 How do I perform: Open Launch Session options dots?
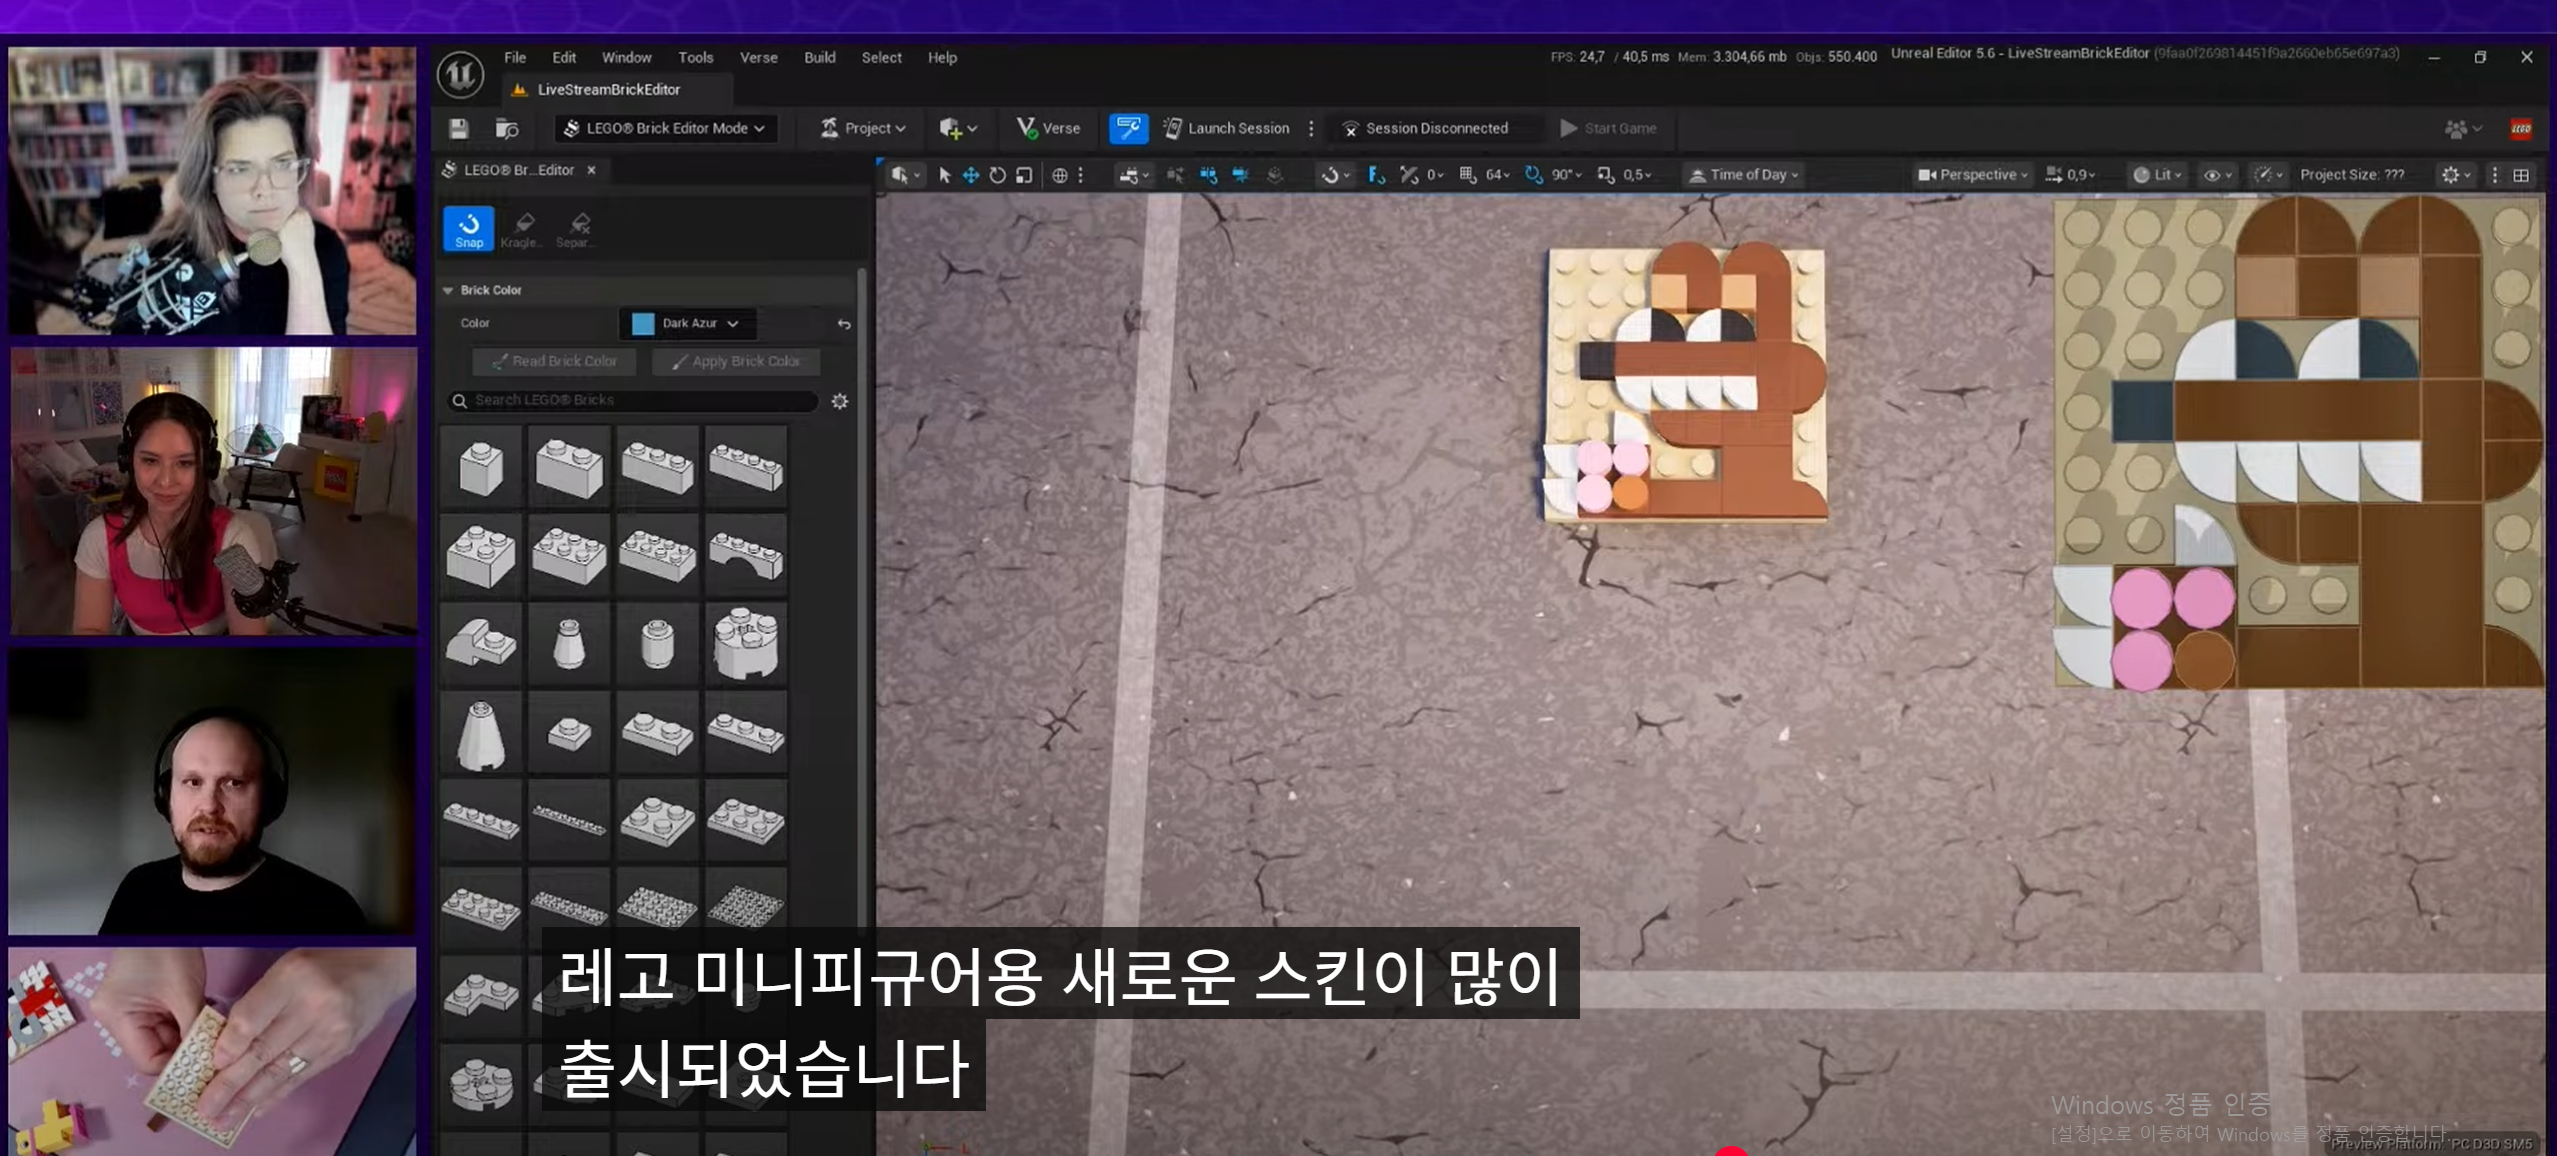[x=1311, y=128]
